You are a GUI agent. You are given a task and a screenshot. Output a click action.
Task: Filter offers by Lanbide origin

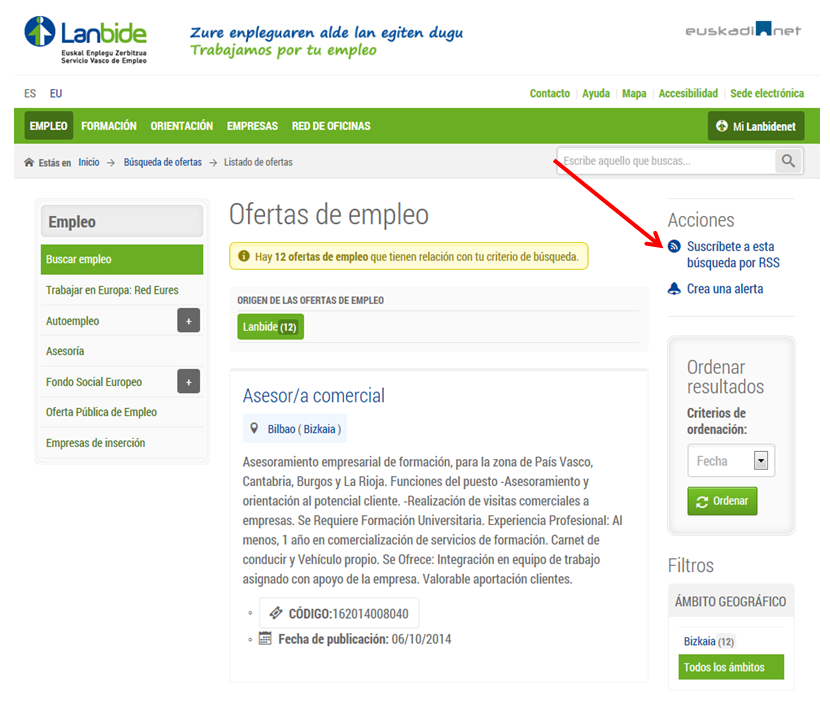point(270,327)
